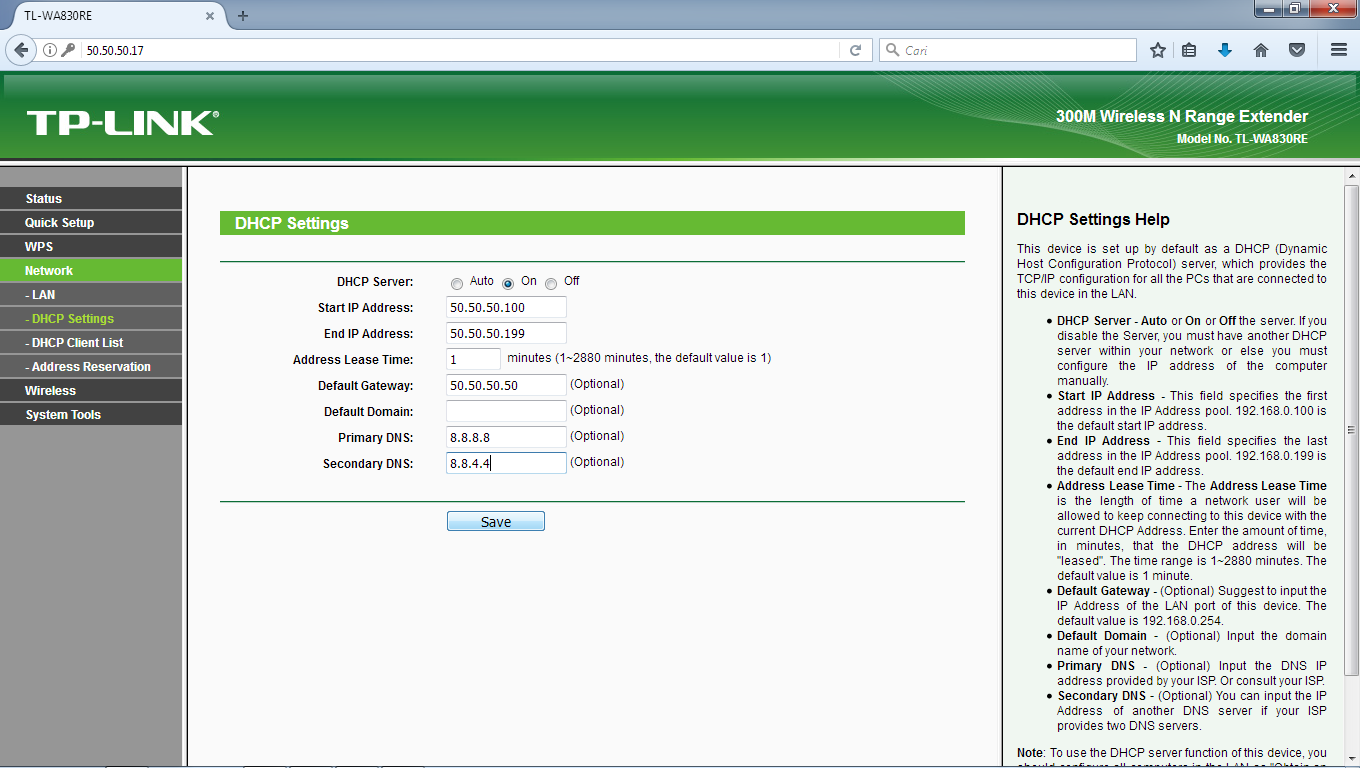Save the DHCP settings

point(496,522)
